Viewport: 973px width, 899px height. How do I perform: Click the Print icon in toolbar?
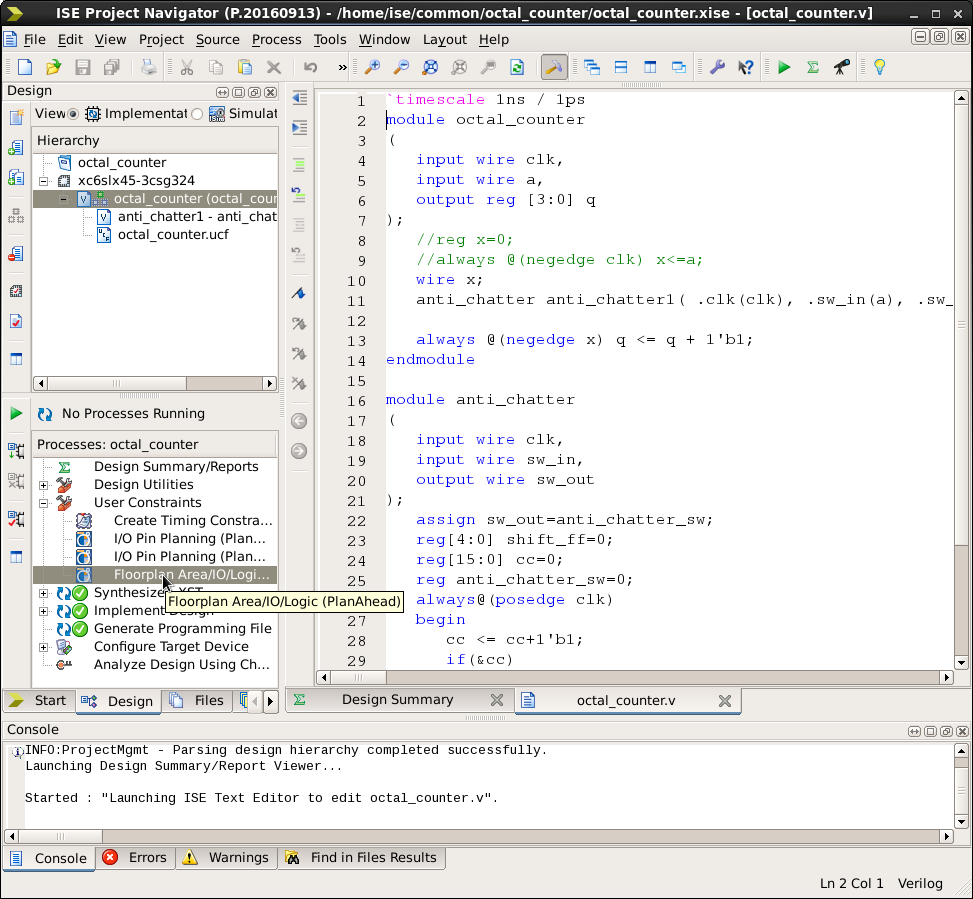click(x=148, y=67)
